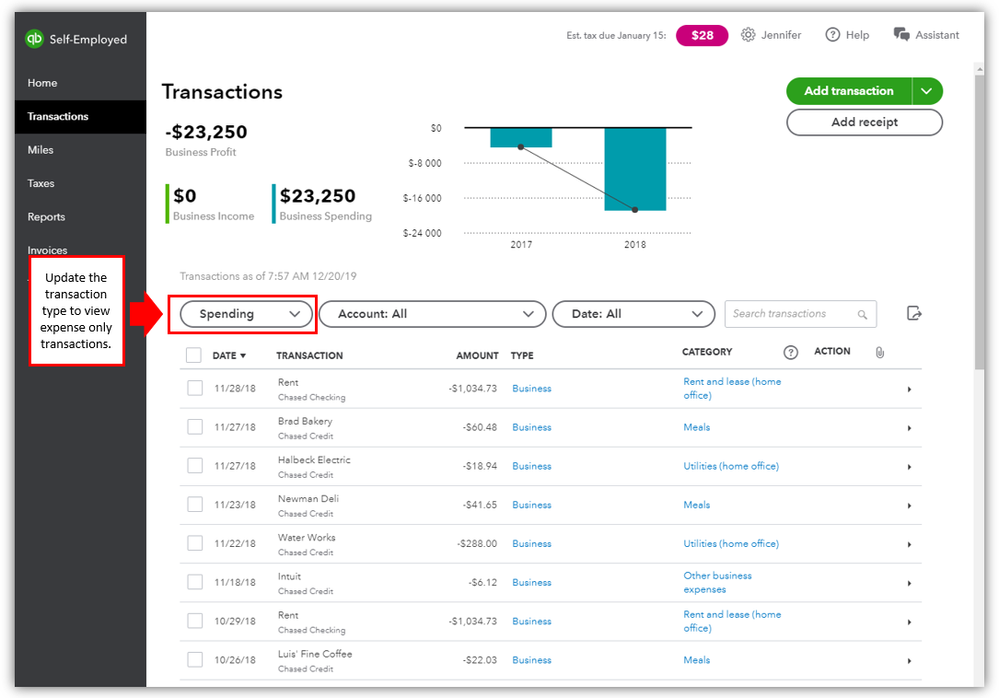999x698 pixels.
Task: Select the Water Works transaction checkbox
Action: (195, 543)
